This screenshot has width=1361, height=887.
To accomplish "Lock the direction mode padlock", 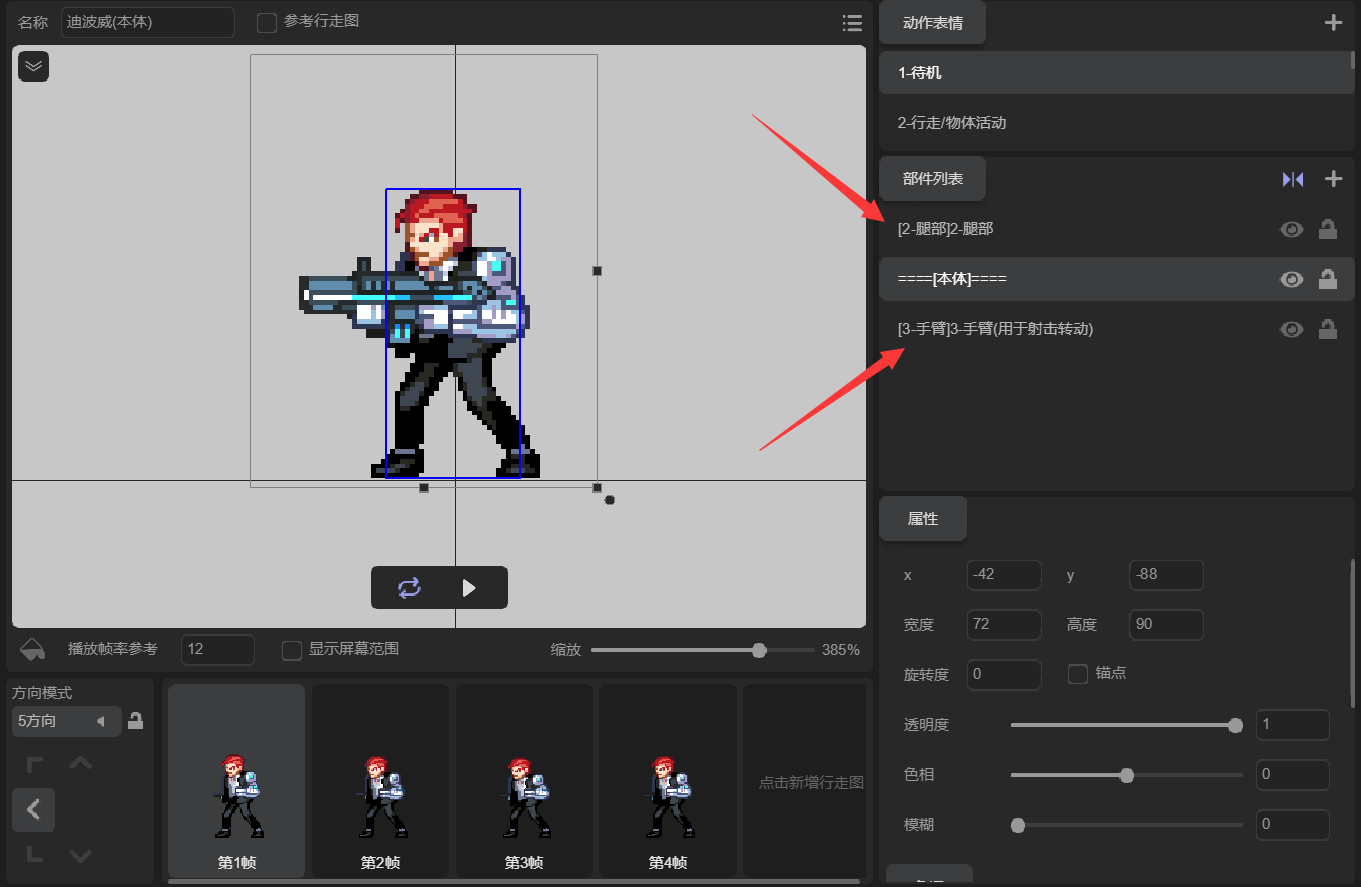I will [x=136, y=720].
